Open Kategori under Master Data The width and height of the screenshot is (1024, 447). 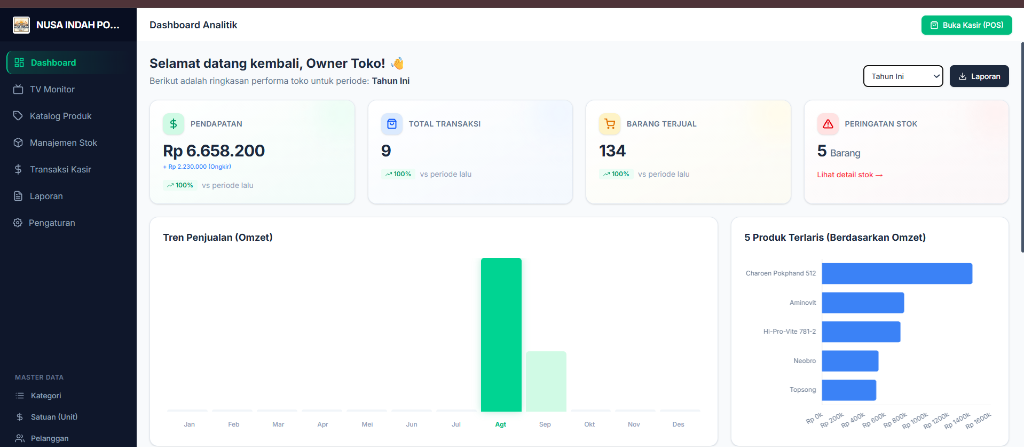coord(68,395)
